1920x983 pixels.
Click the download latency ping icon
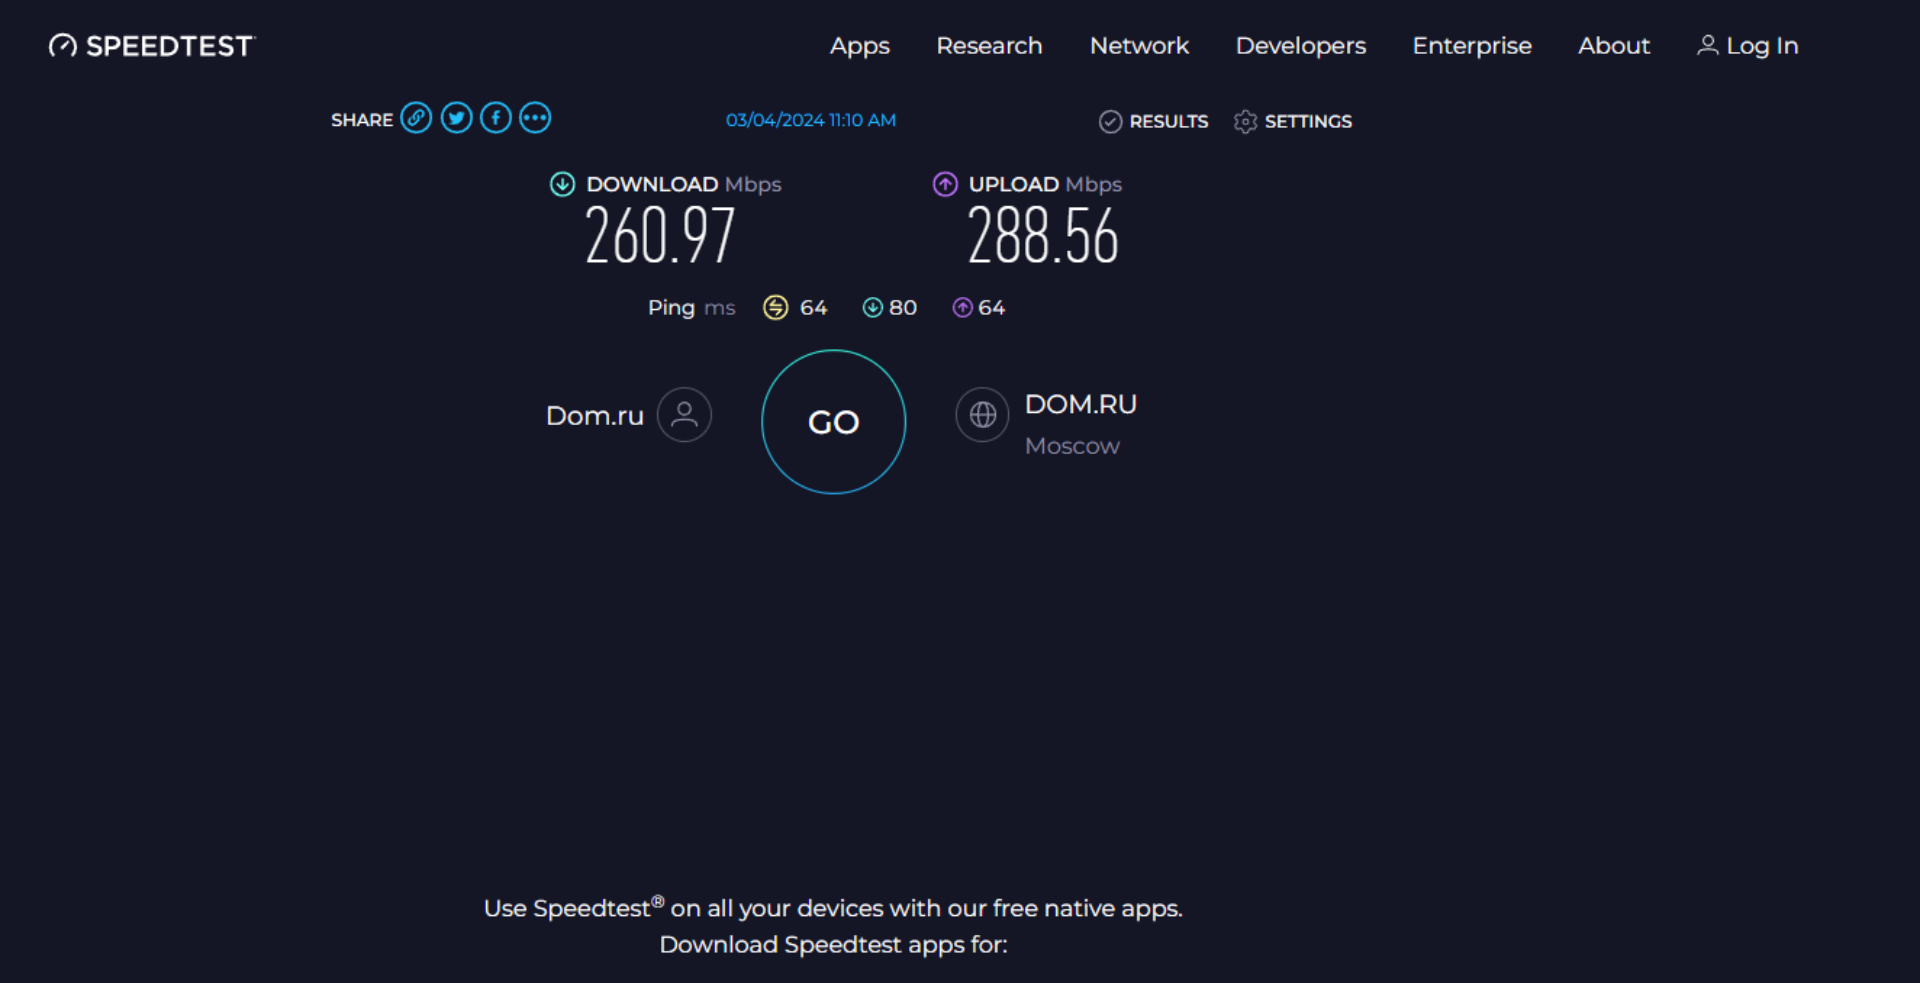click(873, 308)
